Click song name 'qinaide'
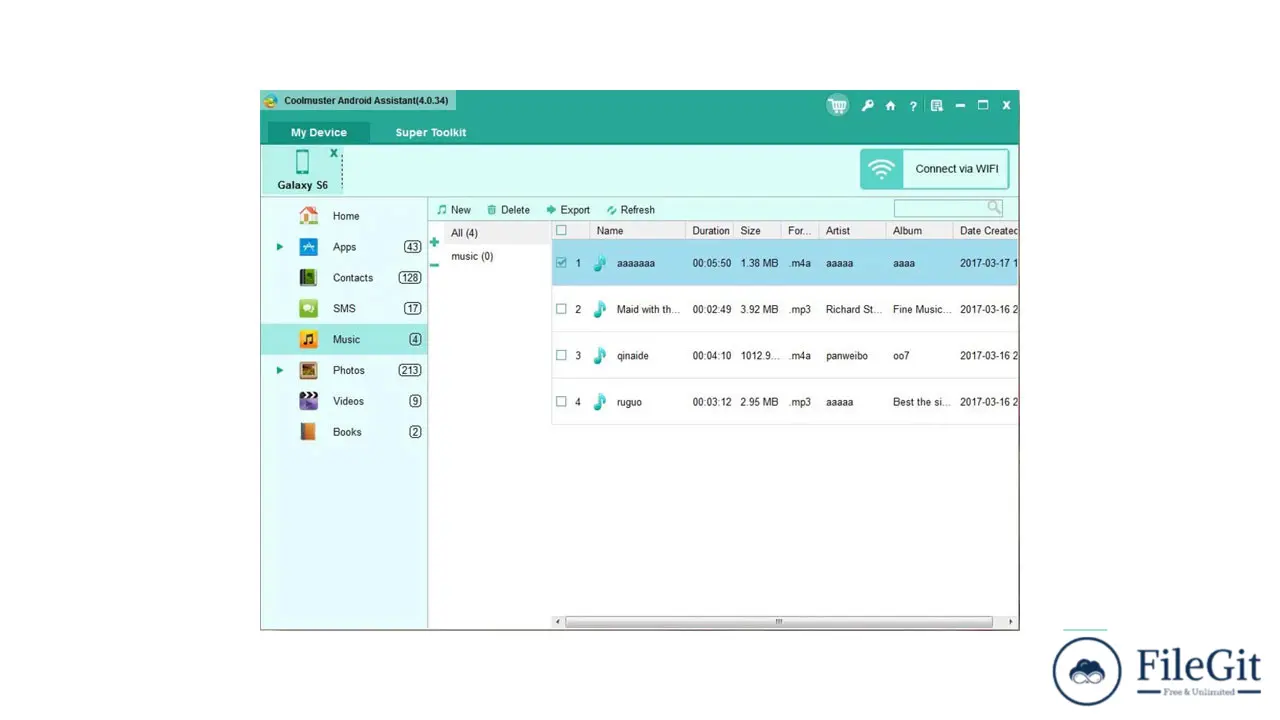 click(x=633, y=356)
